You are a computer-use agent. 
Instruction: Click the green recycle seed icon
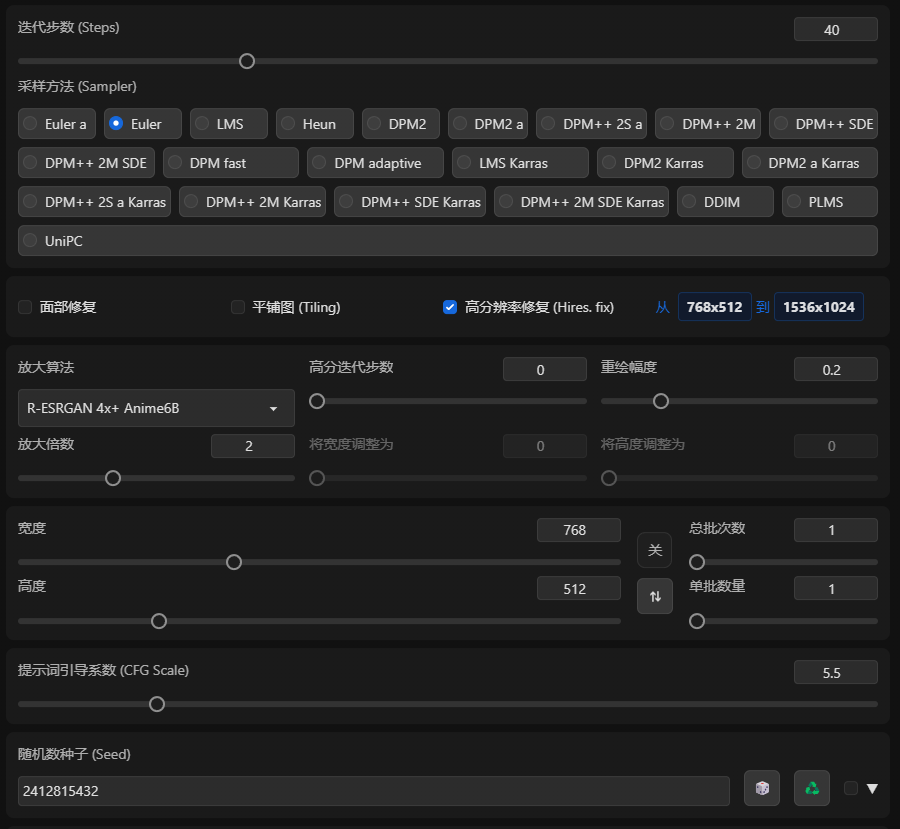[812, 788]
